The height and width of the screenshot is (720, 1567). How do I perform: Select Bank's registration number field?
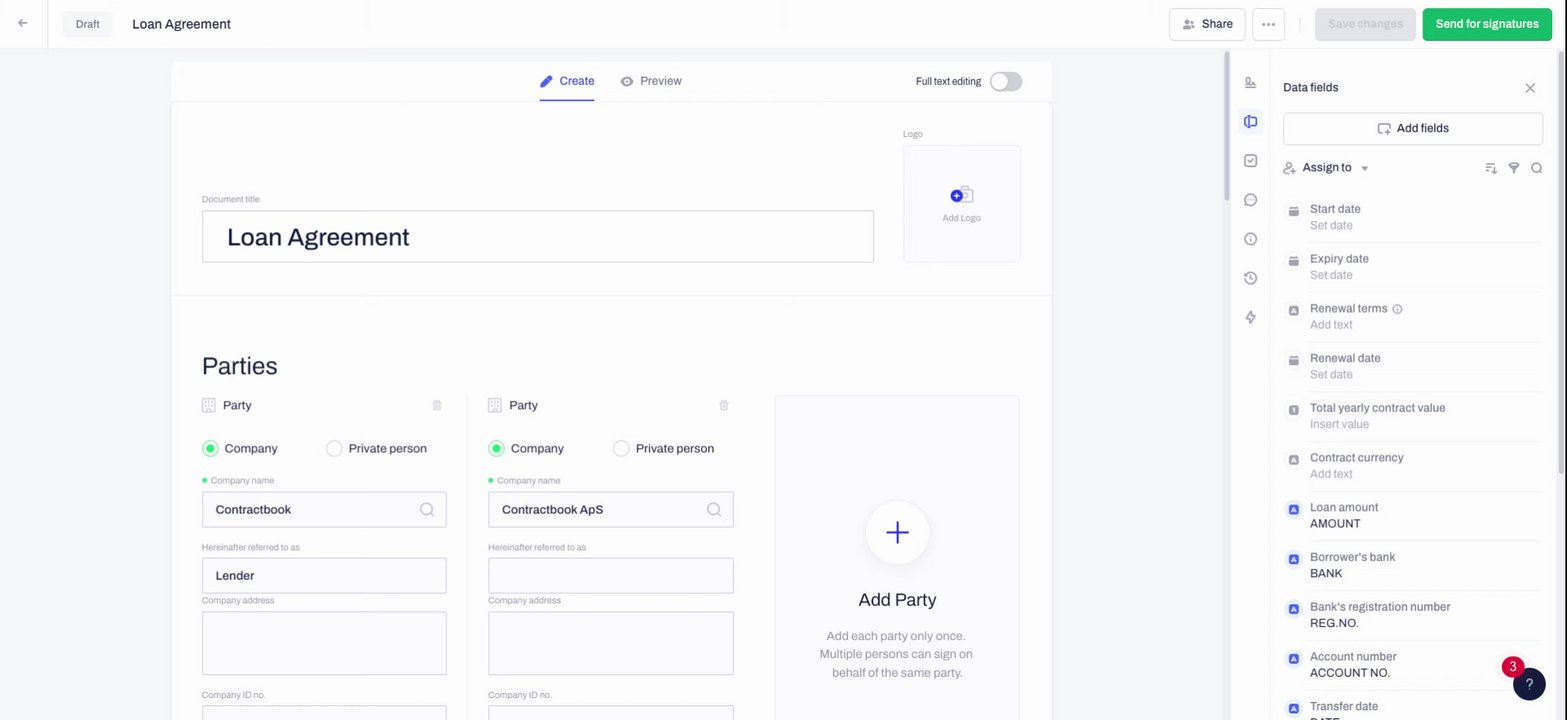tap(1413, 615)
